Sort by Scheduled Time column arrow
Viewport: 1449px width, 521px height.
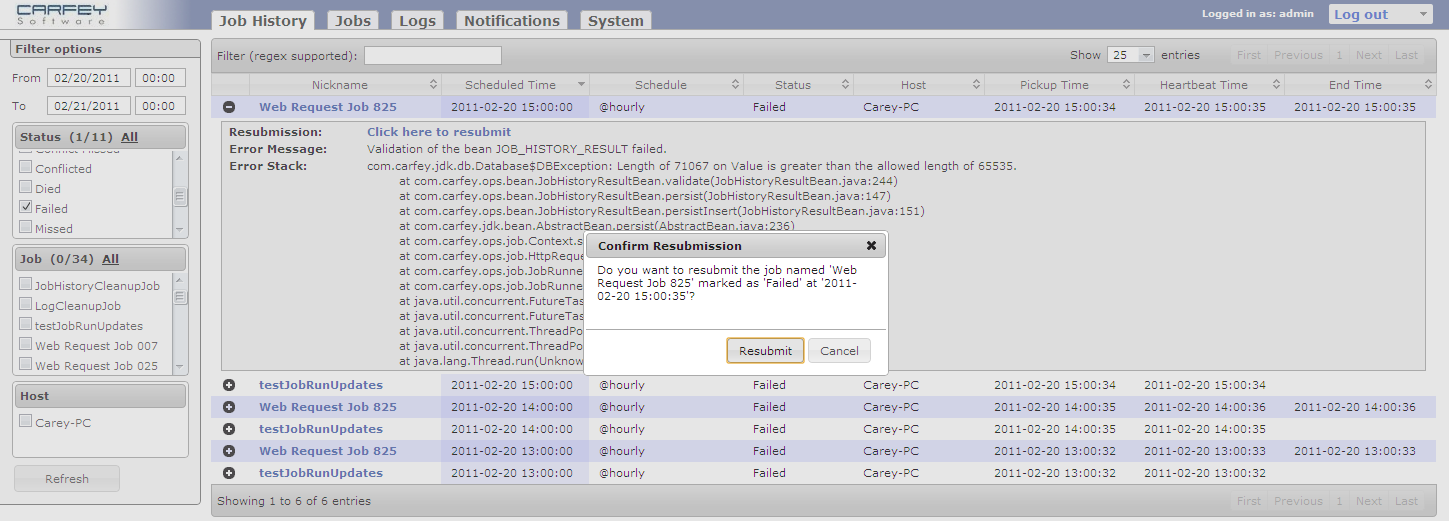click(579, 85)
